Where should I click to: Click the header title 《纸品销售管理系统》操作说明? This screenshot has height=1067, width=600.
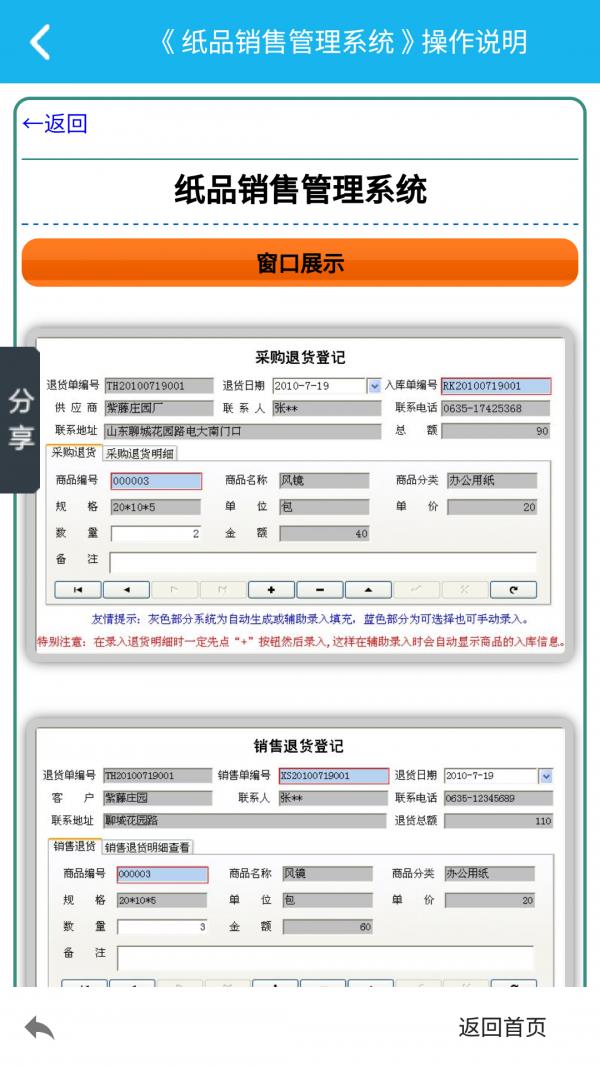342,42
